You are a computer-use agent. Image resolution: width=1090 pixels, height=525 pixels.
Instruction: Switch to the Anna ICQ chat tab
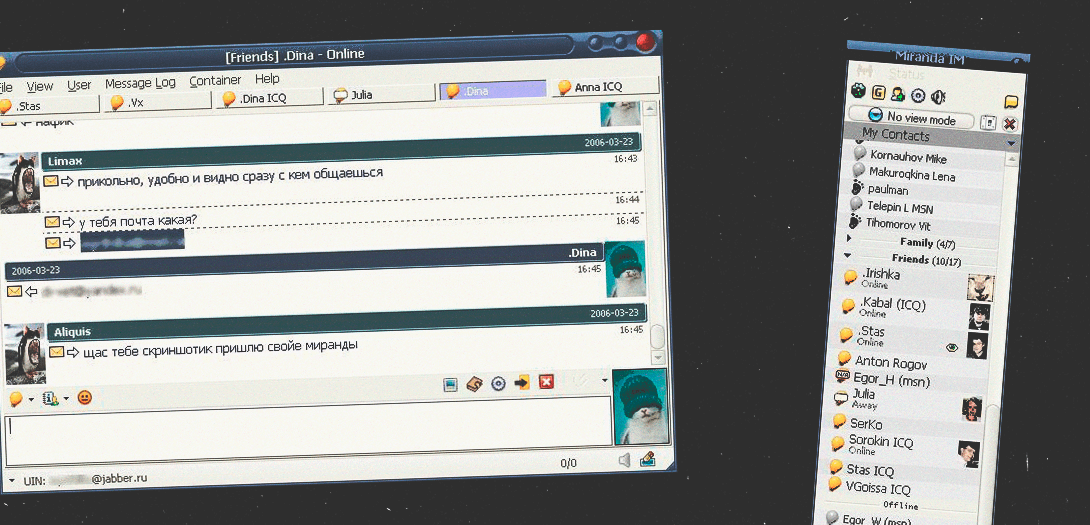(x=605, y=87)
